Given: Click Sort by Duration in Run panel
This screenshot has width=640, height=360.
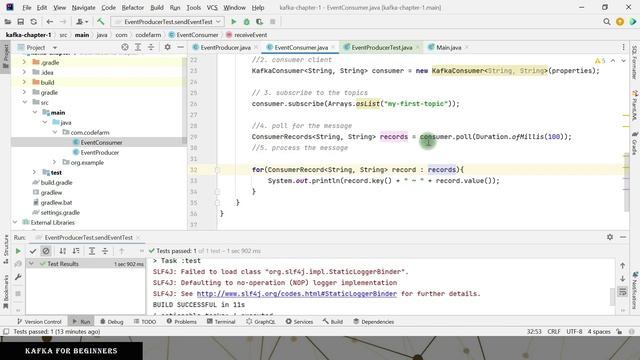Looking at the screenshot, I should [76, 251].
